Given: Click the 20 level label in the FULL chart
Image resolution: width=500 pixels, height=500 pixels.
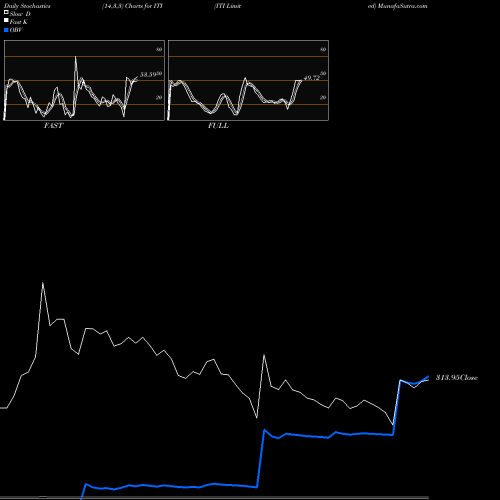Looking at the screenshot, I should 323,97.
